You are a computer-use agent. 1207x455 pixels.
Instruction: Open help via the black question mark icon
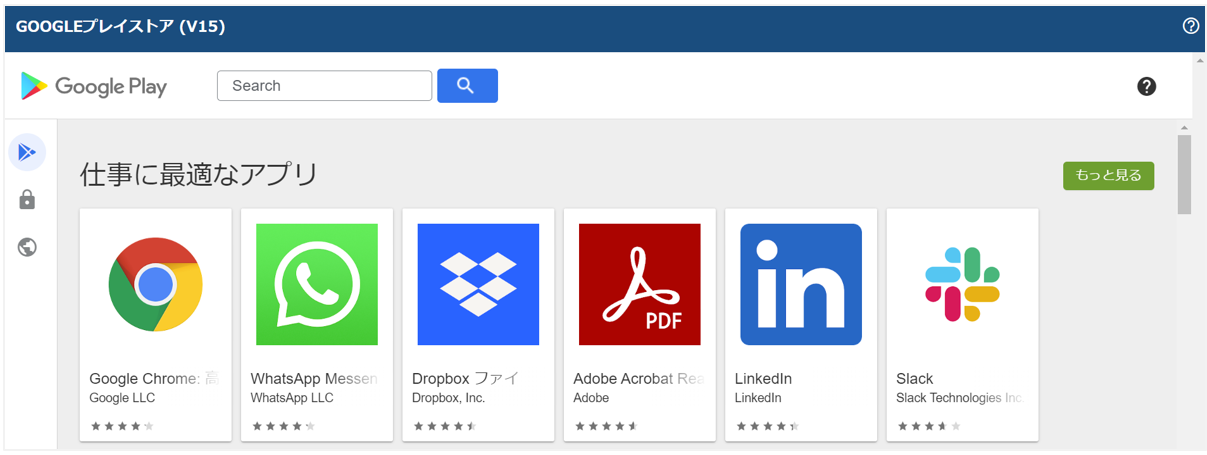(1147, 86)
